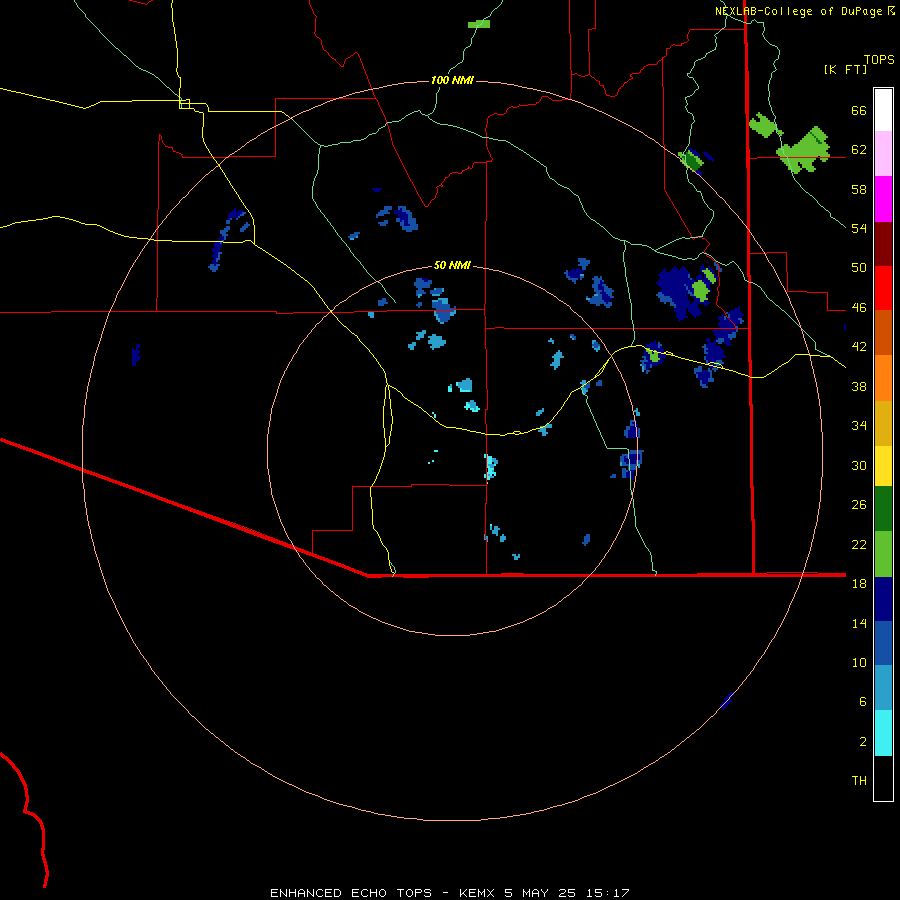The width and height of the screenshot is (900, 900).
Task: Choose the dark orange legend swatch
Action: 883,332
